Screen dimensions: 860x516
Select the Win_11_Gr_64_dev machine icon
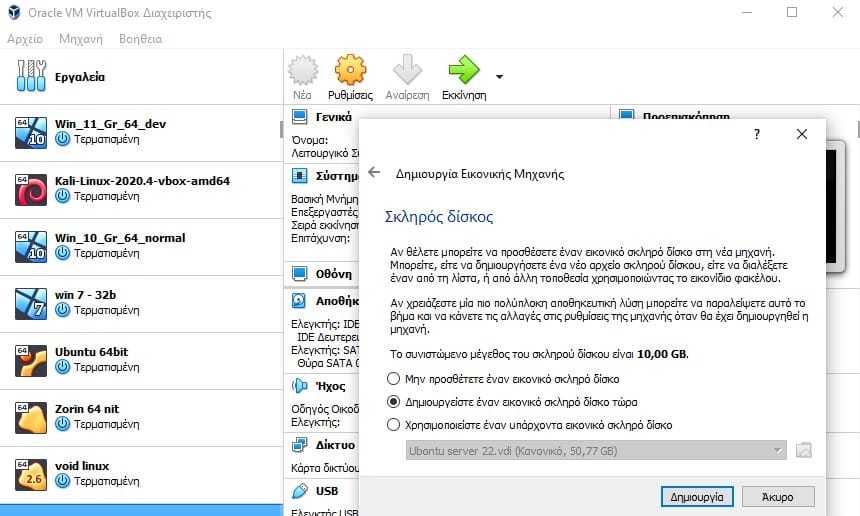tap(31, 132)
